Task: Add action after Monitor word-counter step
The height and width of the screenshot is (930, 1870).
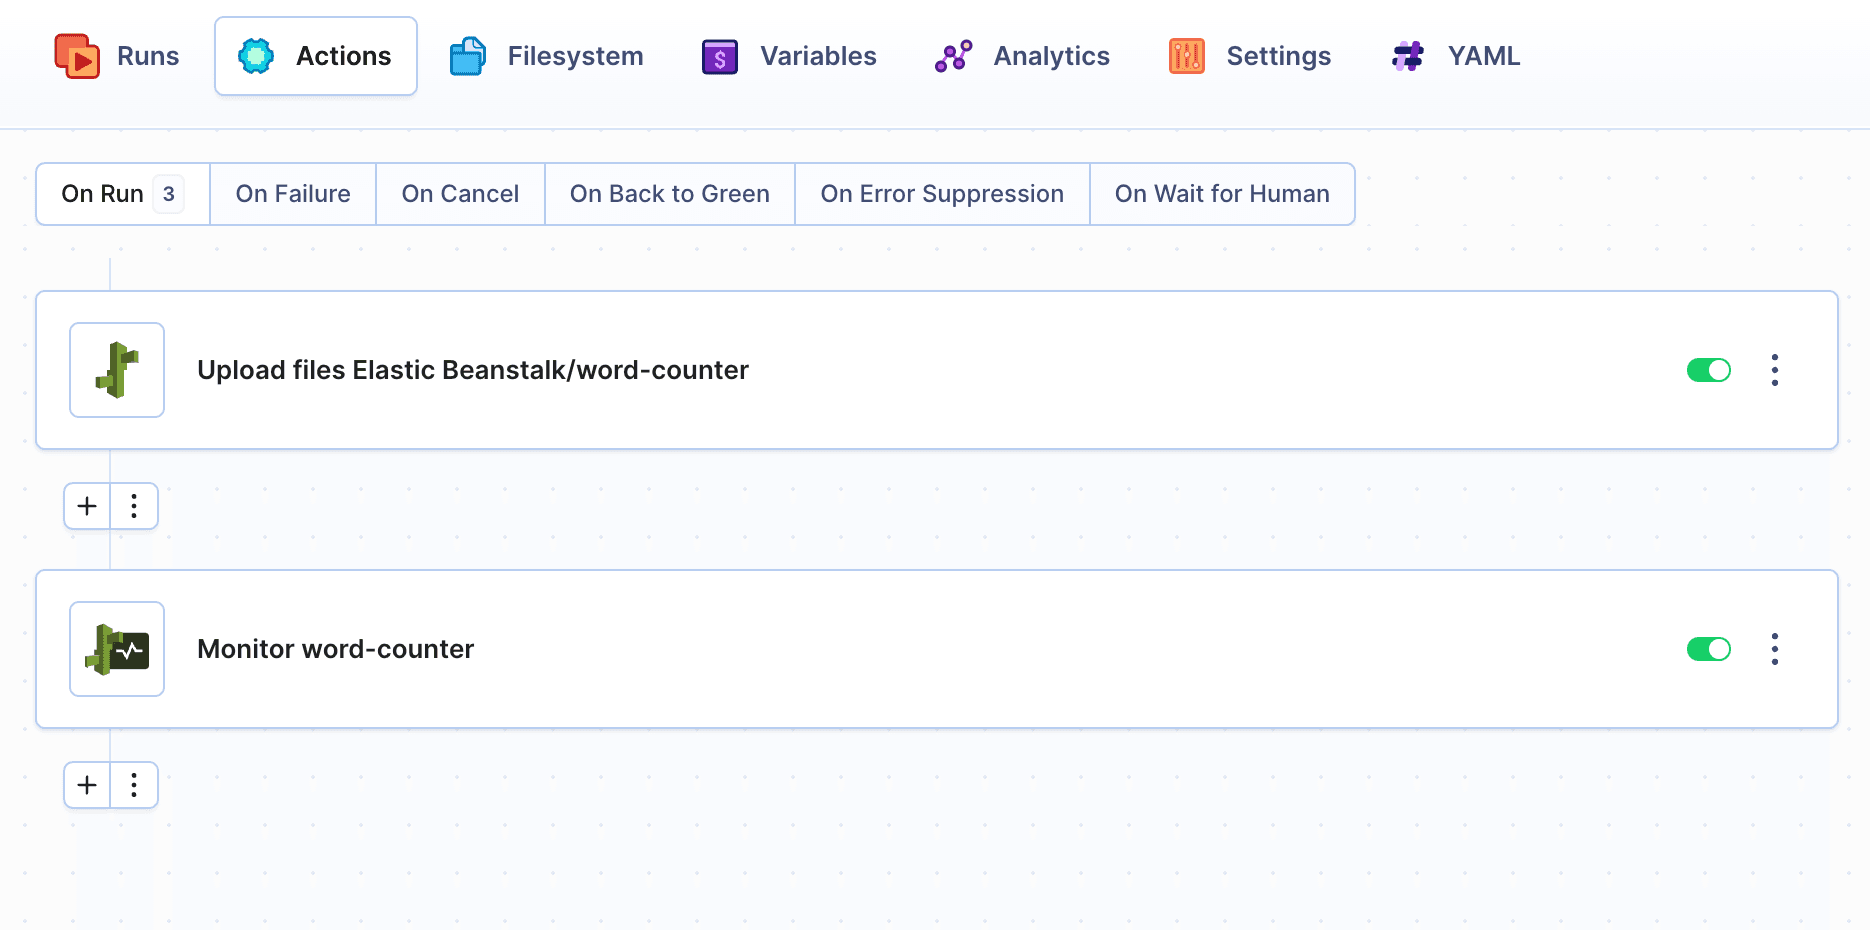Action: click(x=87, y=785)
